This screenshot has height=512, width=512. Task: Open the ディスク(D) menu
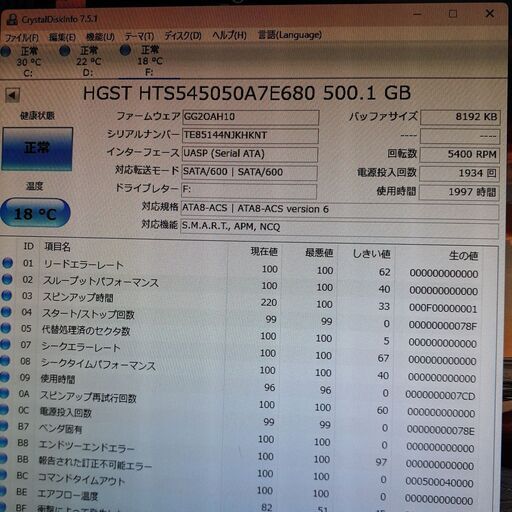coord(183,35)
